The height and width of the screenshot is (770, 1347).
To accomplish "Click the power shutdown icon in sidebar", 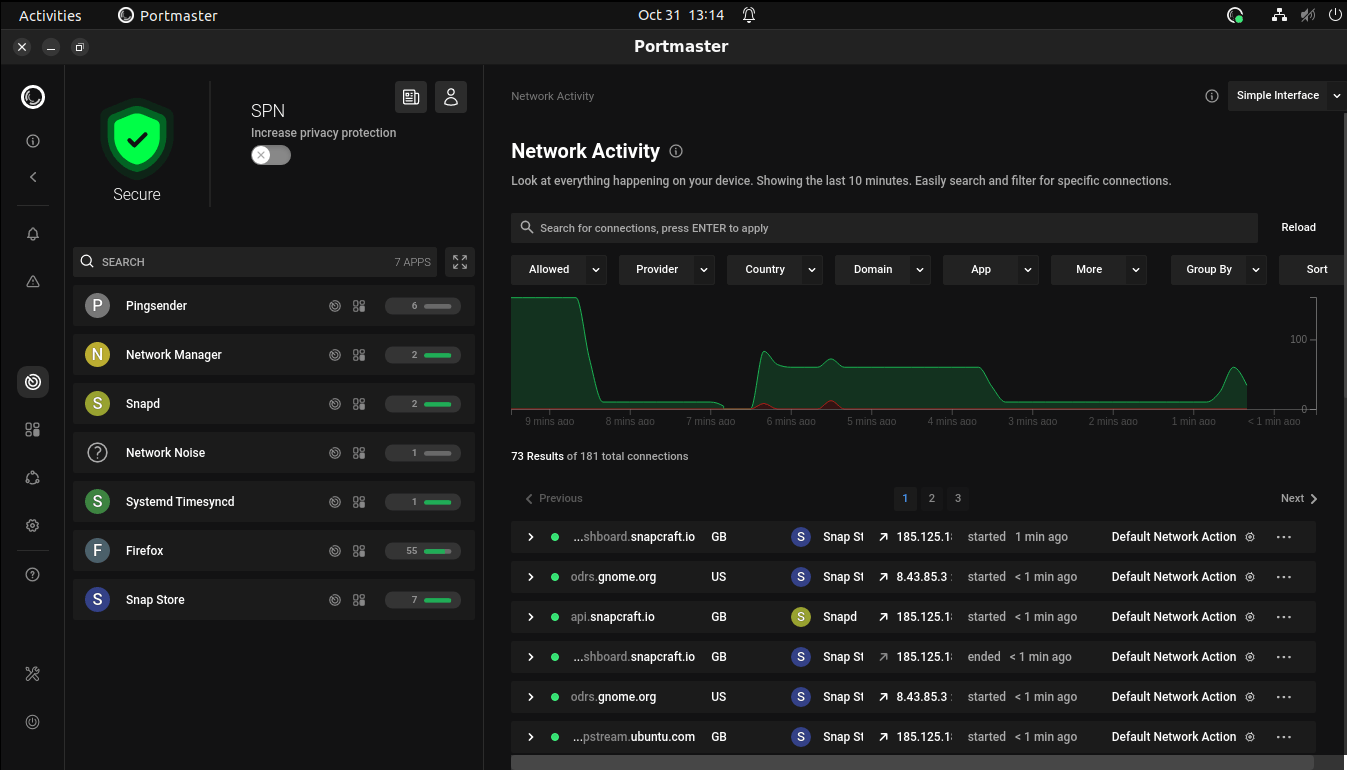I will coord(33,722).
